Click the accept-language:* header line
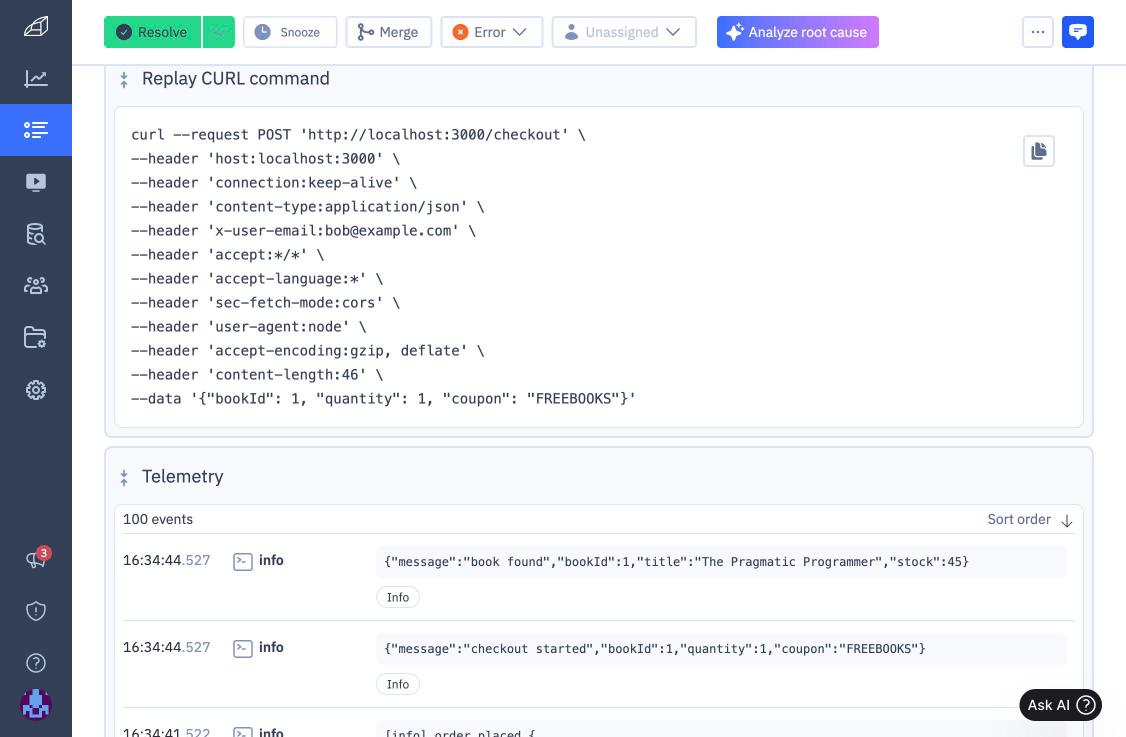This screenshot has width=1126, height=737. 256,279
